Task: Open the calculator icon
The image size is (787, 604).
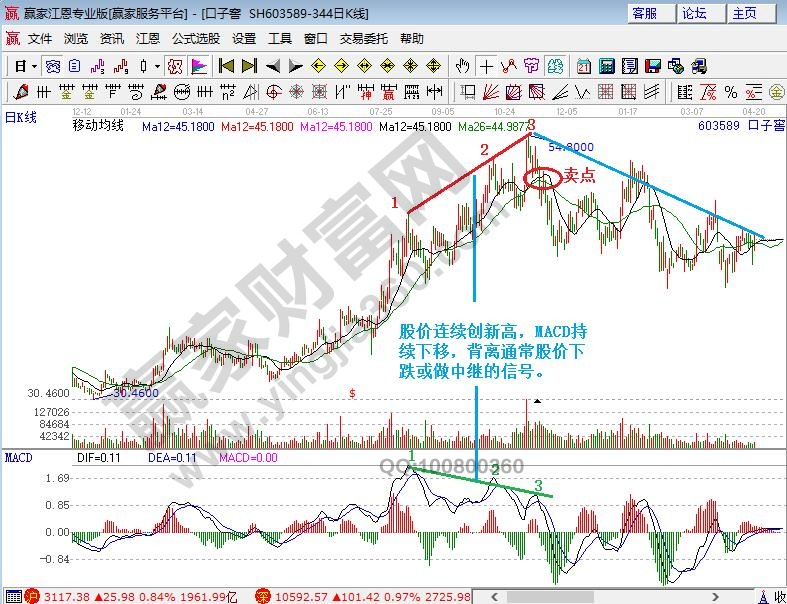Action: coord(607,66)
